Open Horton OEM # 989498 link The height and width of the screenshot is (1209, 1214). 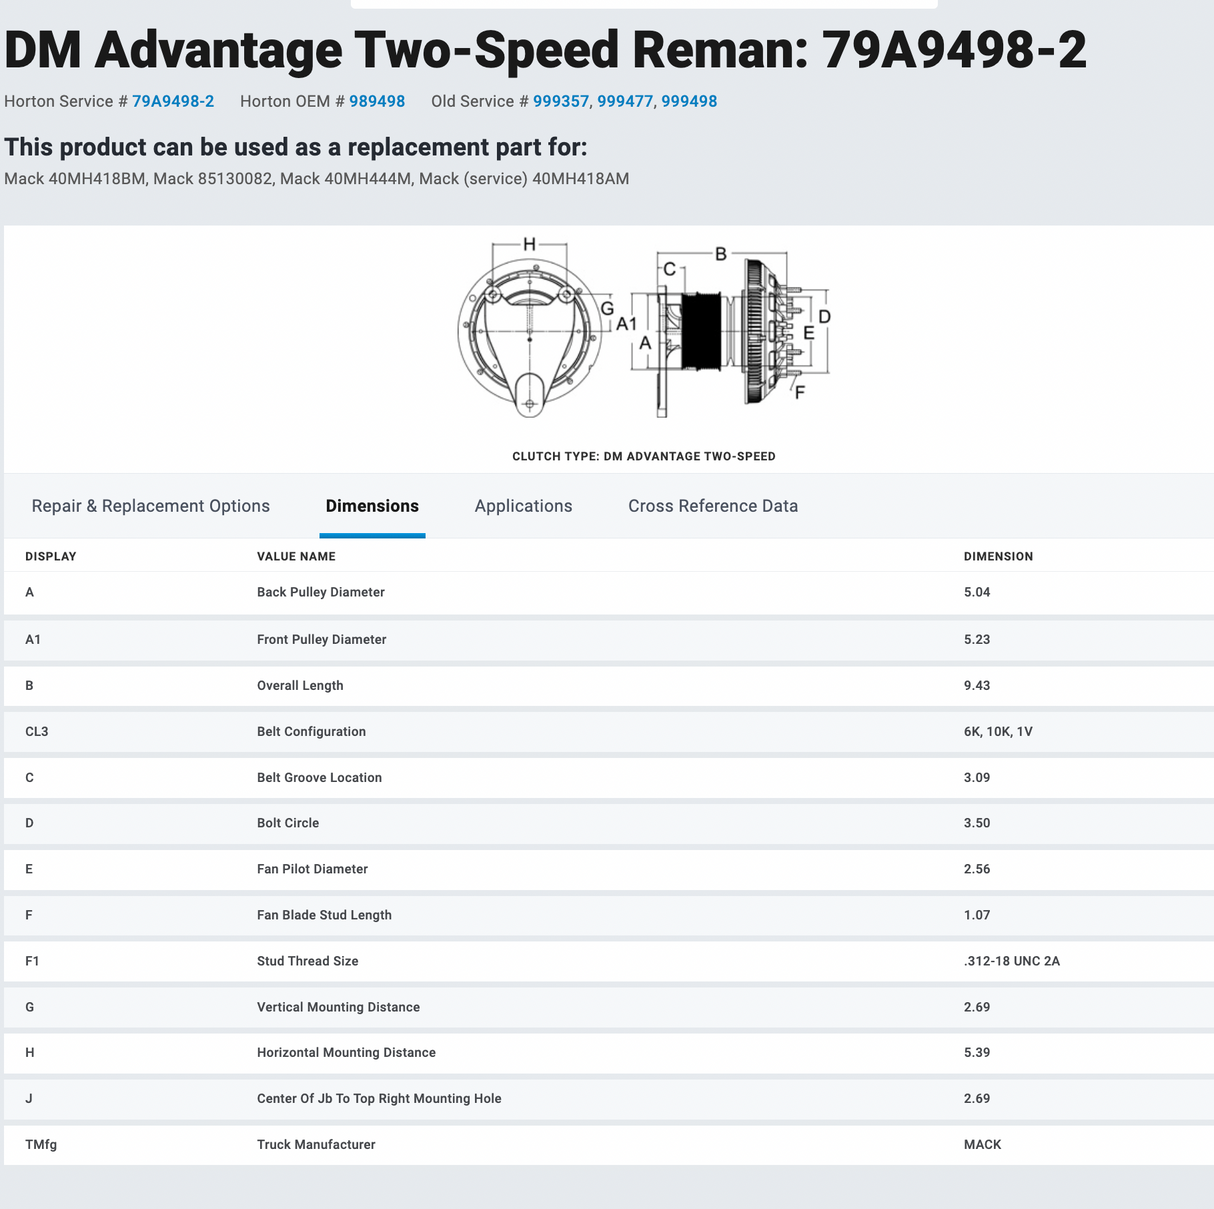(x=377, y=101)
